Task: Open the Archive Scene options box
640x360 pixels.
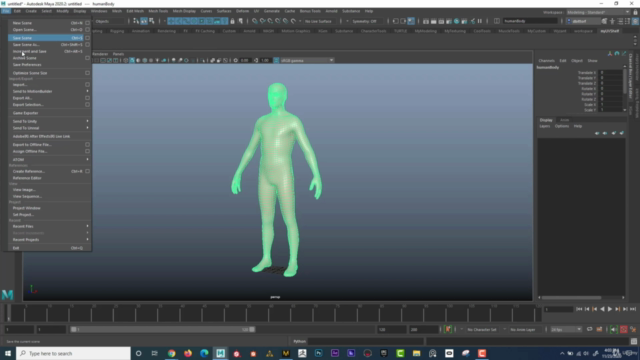Action: coord(87,58)
